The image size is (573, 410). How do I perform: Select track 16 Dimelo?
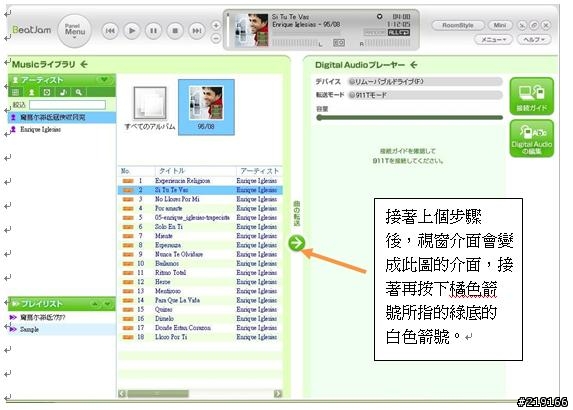pos(200,319)
